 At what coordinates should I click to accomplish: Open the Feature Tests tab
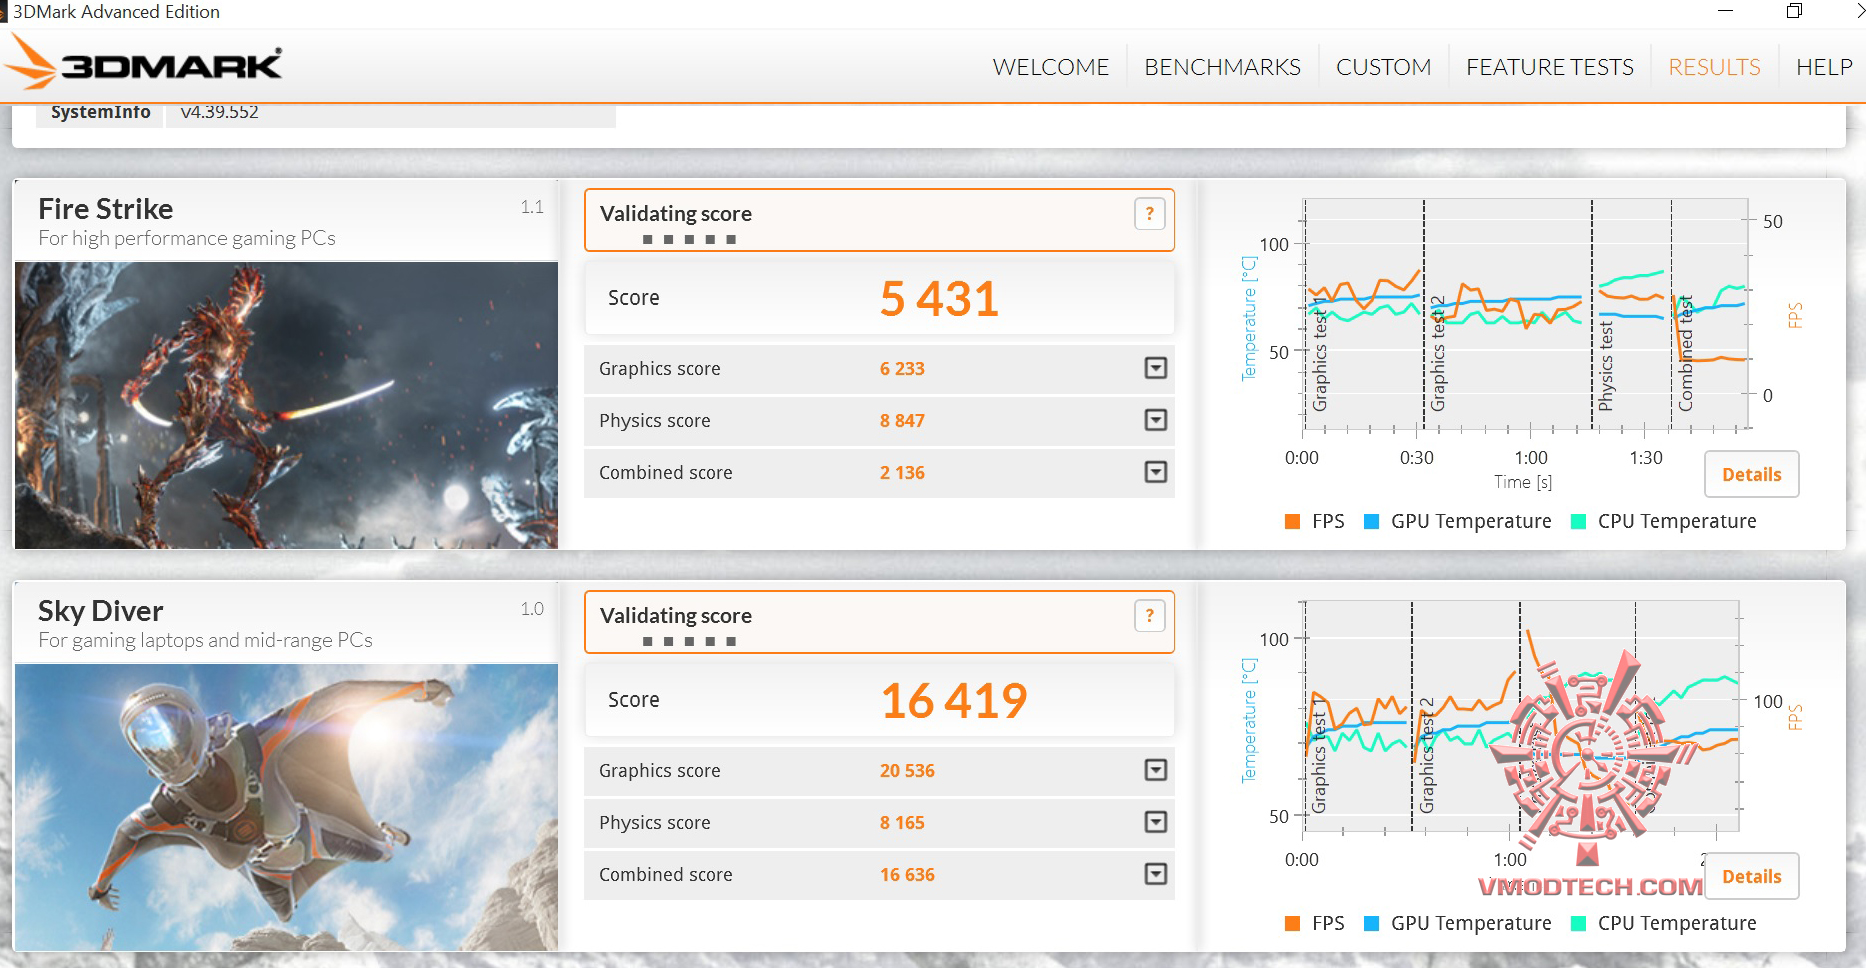(1550, 67)
